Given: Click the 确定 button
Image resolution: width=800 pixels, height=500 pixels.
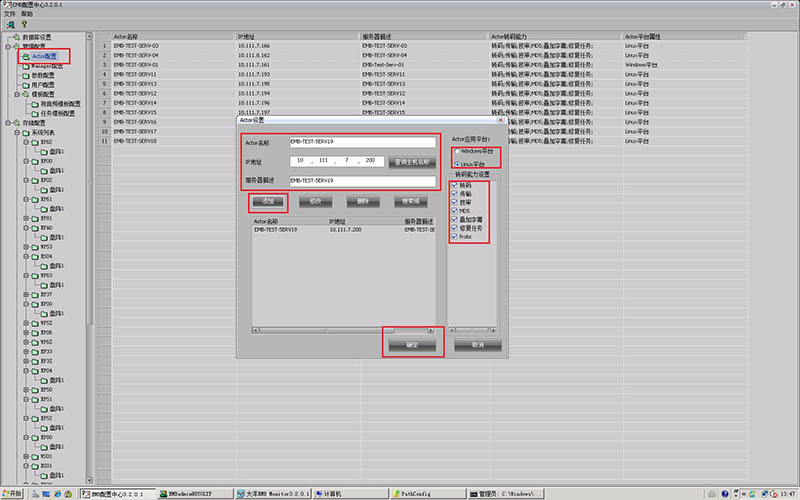Looking at the screenshot, I should pyautogui.click(x=412, y=345).
